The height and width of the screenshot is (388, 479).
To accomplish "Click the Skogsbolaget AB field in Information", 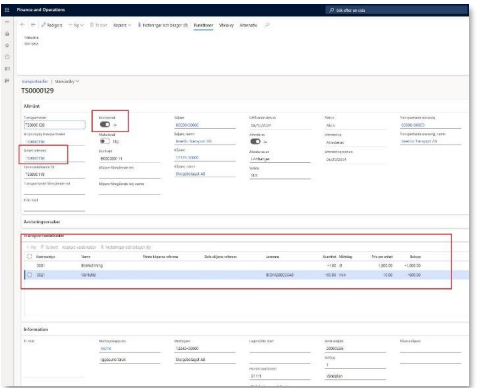I will click(205, 359).
